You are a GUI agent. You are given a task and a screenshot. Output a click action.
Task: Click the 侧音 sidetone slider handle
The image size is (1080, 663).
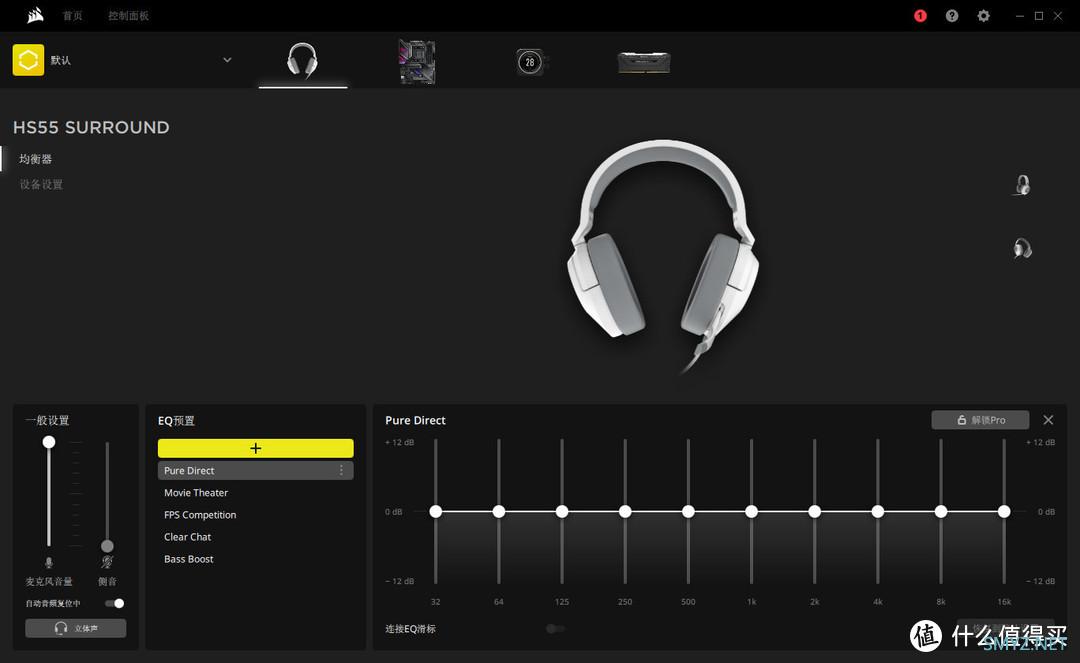pos(107,546)
